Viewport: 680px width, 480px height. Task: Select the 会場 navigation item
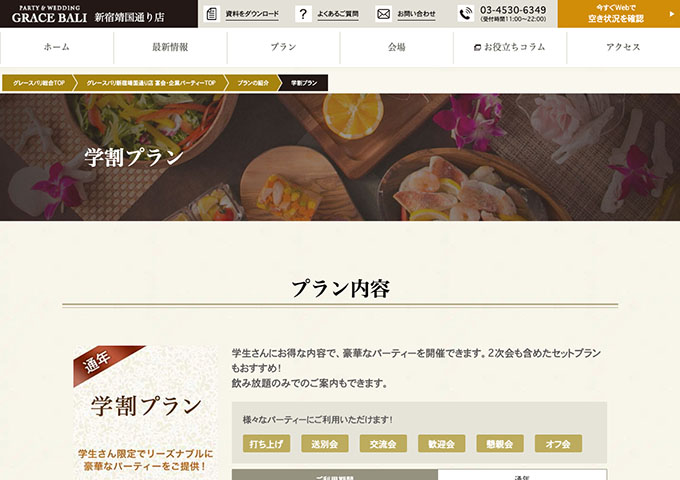click(396, 47)
